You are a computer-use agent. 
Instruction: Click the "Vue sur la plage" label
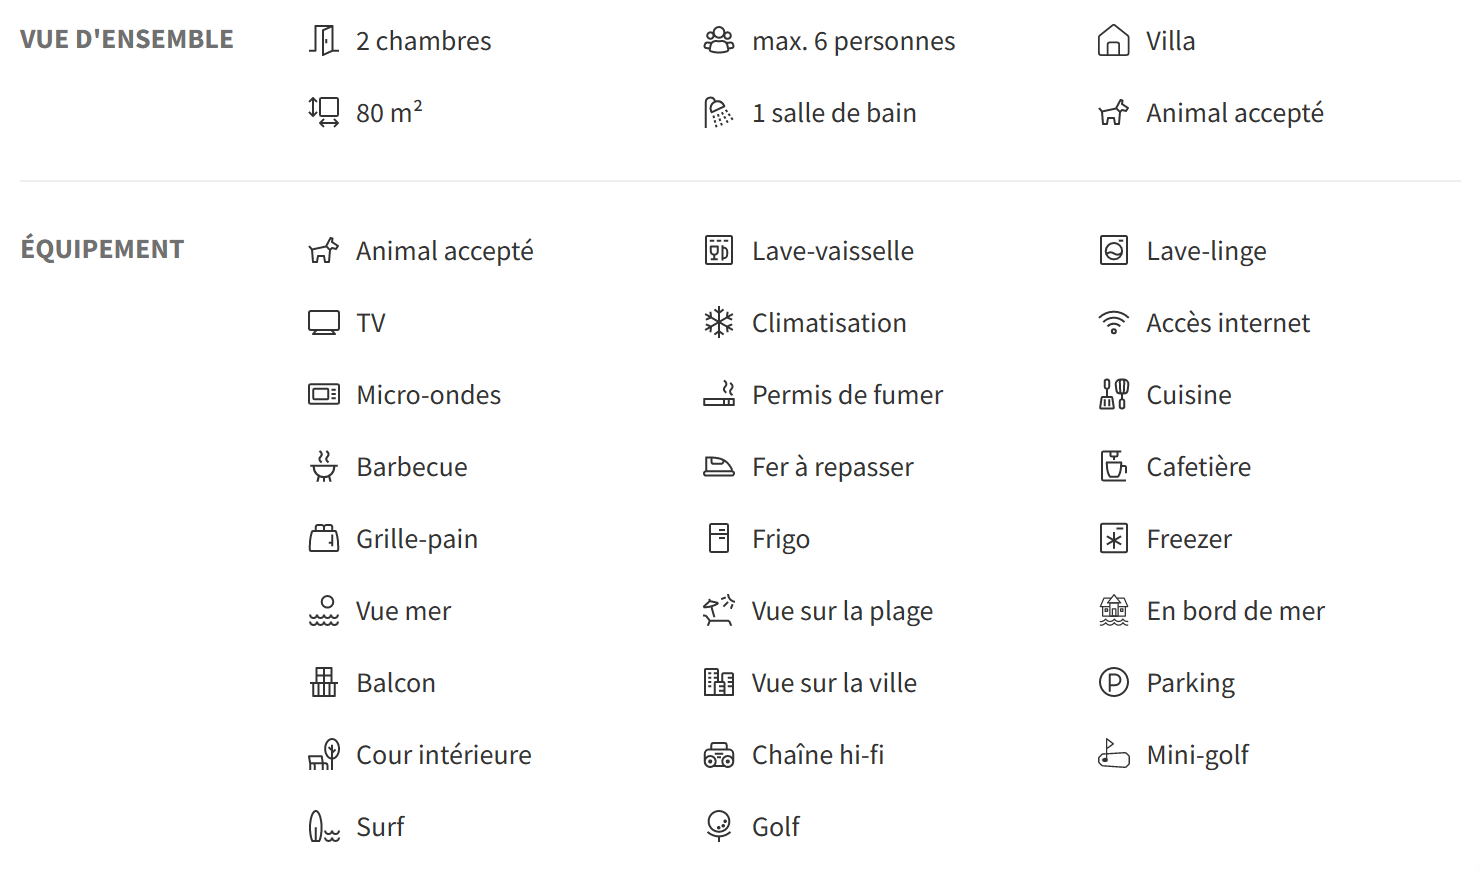[x=842, y=611]
